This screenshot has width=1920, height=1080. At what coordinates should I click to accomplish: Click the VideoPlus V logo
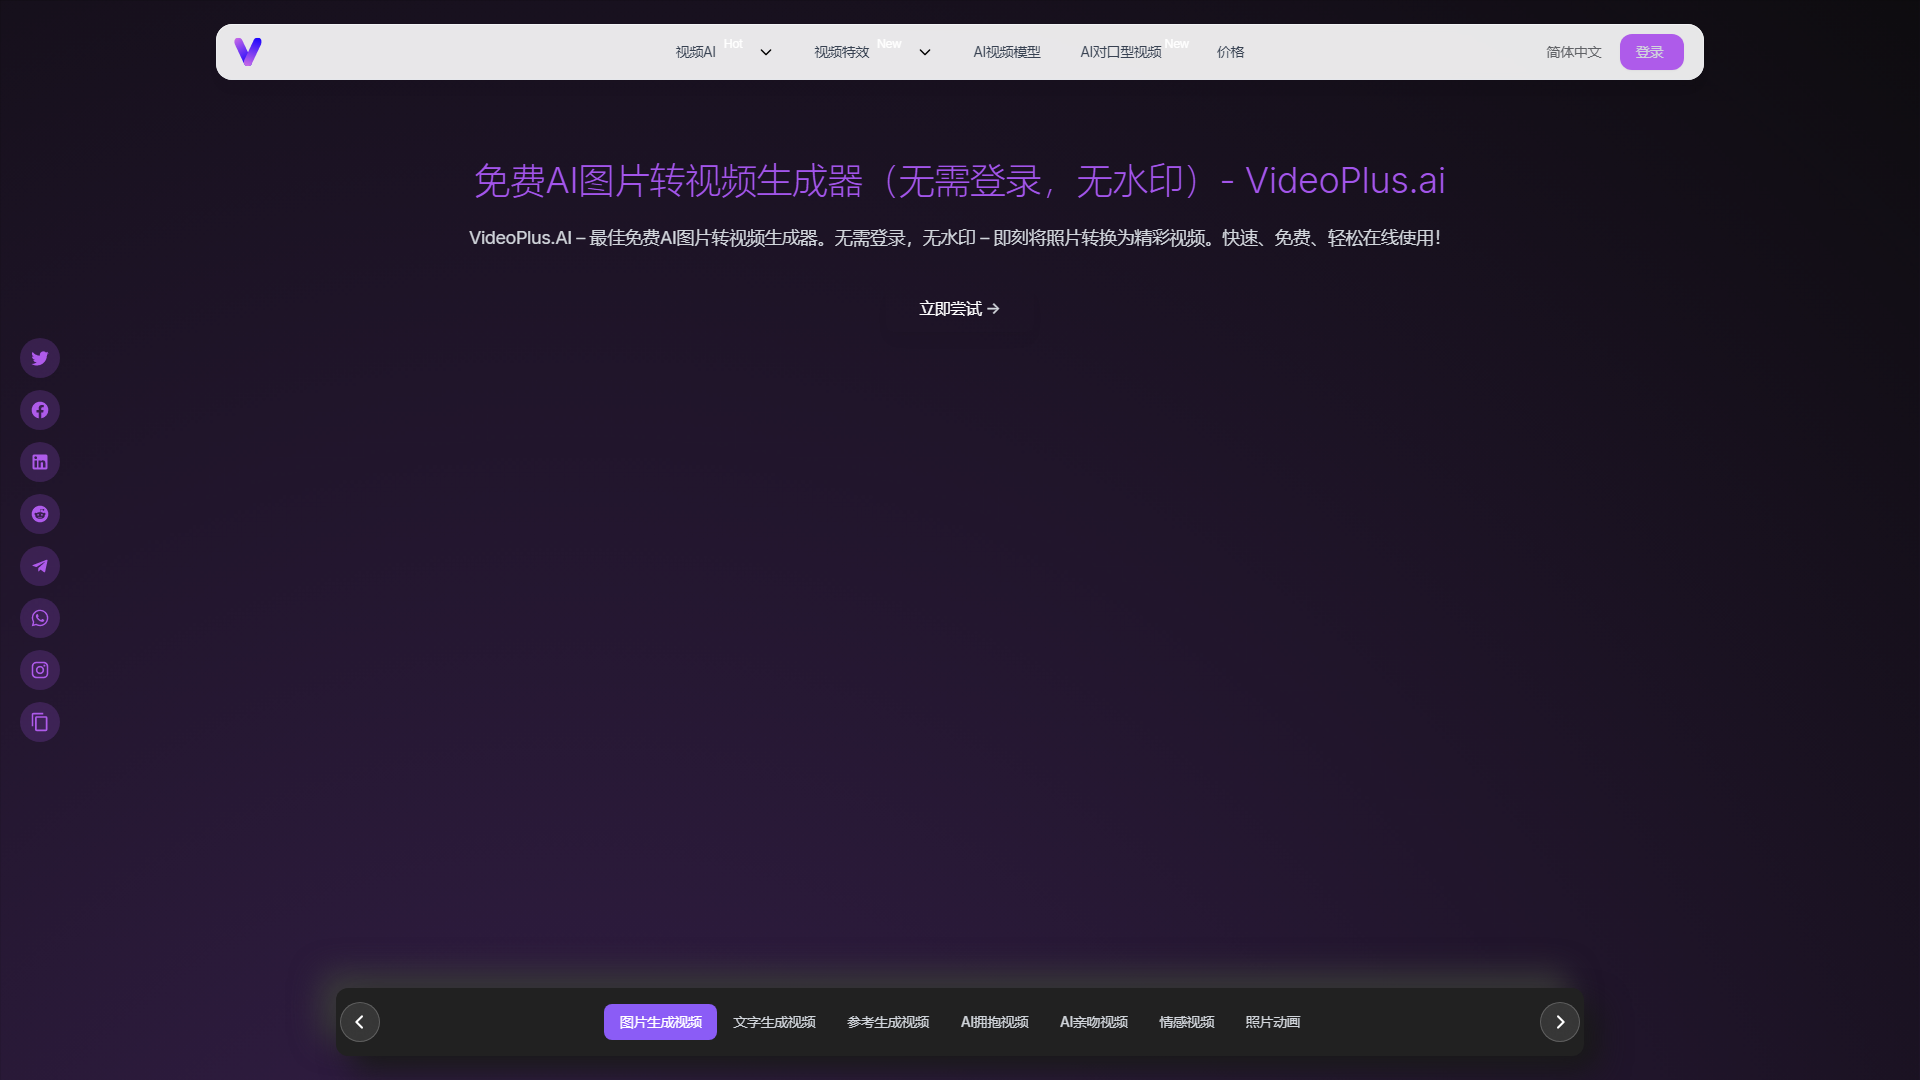pyautogui.click(x=248, y=52)
